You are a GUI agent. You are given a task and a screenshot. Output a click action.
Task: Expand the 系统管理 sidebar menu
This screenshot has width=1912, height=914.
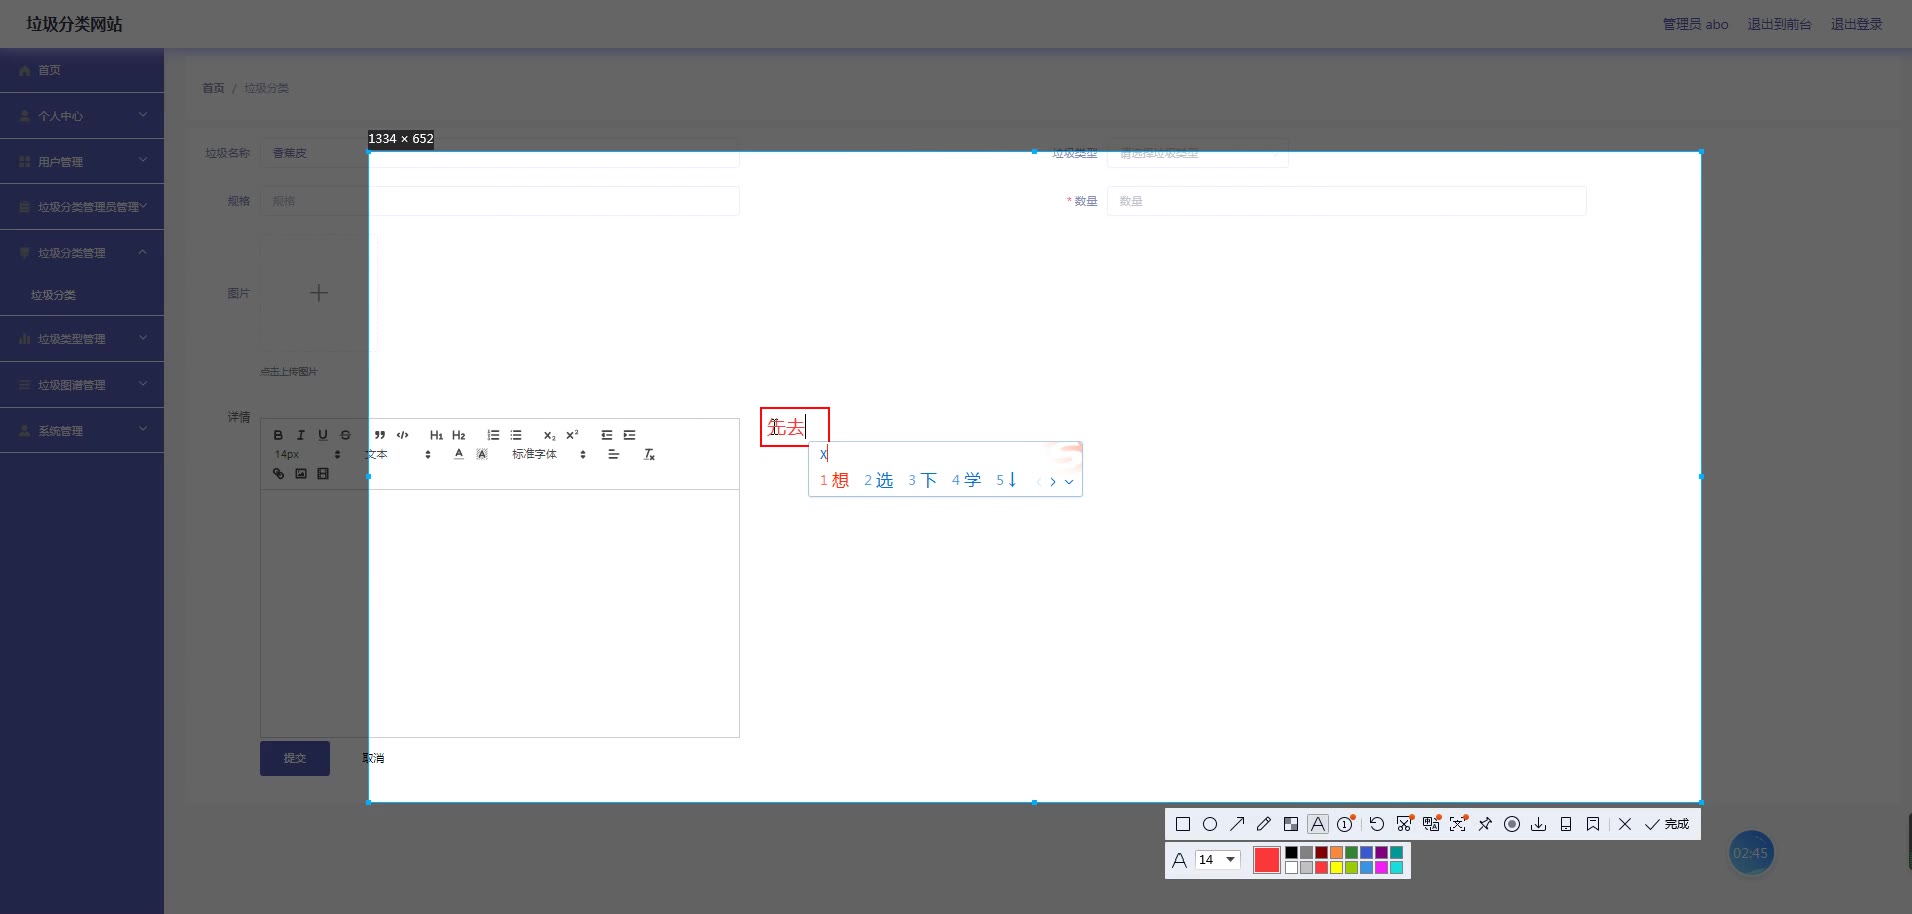click(82, 431)
